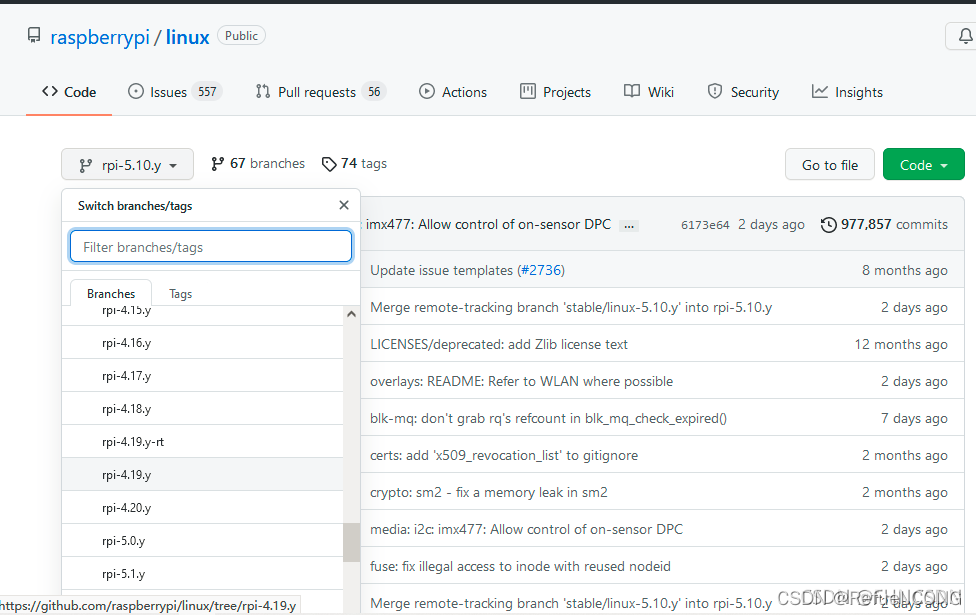Image resolution: width=976 pixels, height=615 pixels.
Task: Click 'overlays: README: Refer to WLAN' commit
Action: pos(521,381)
